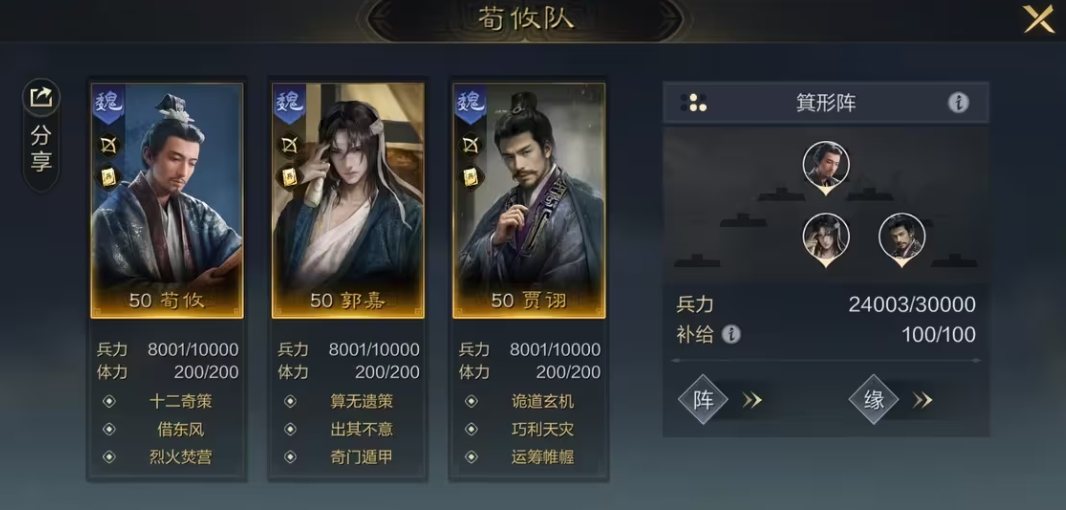This screenshot has height=510, width=1066.
Task: Select the archer troop icon on 荀攸's card
Action: tap(109, 144)
